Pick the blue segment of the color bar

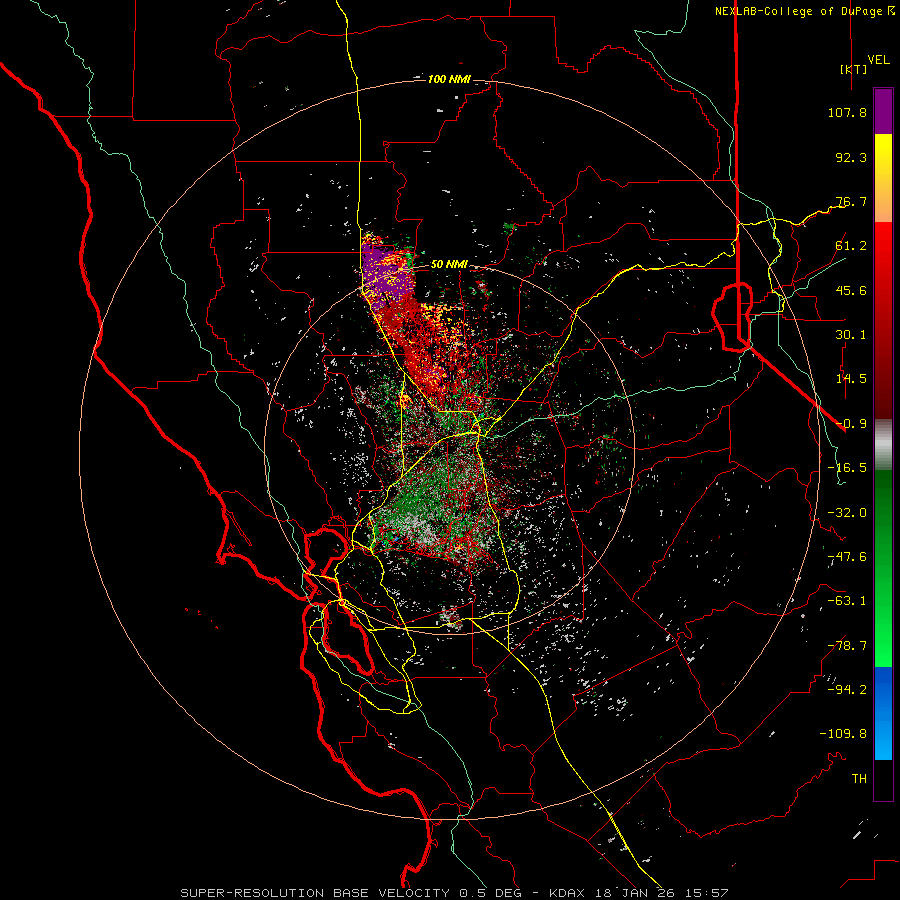(x=883, y=713)
